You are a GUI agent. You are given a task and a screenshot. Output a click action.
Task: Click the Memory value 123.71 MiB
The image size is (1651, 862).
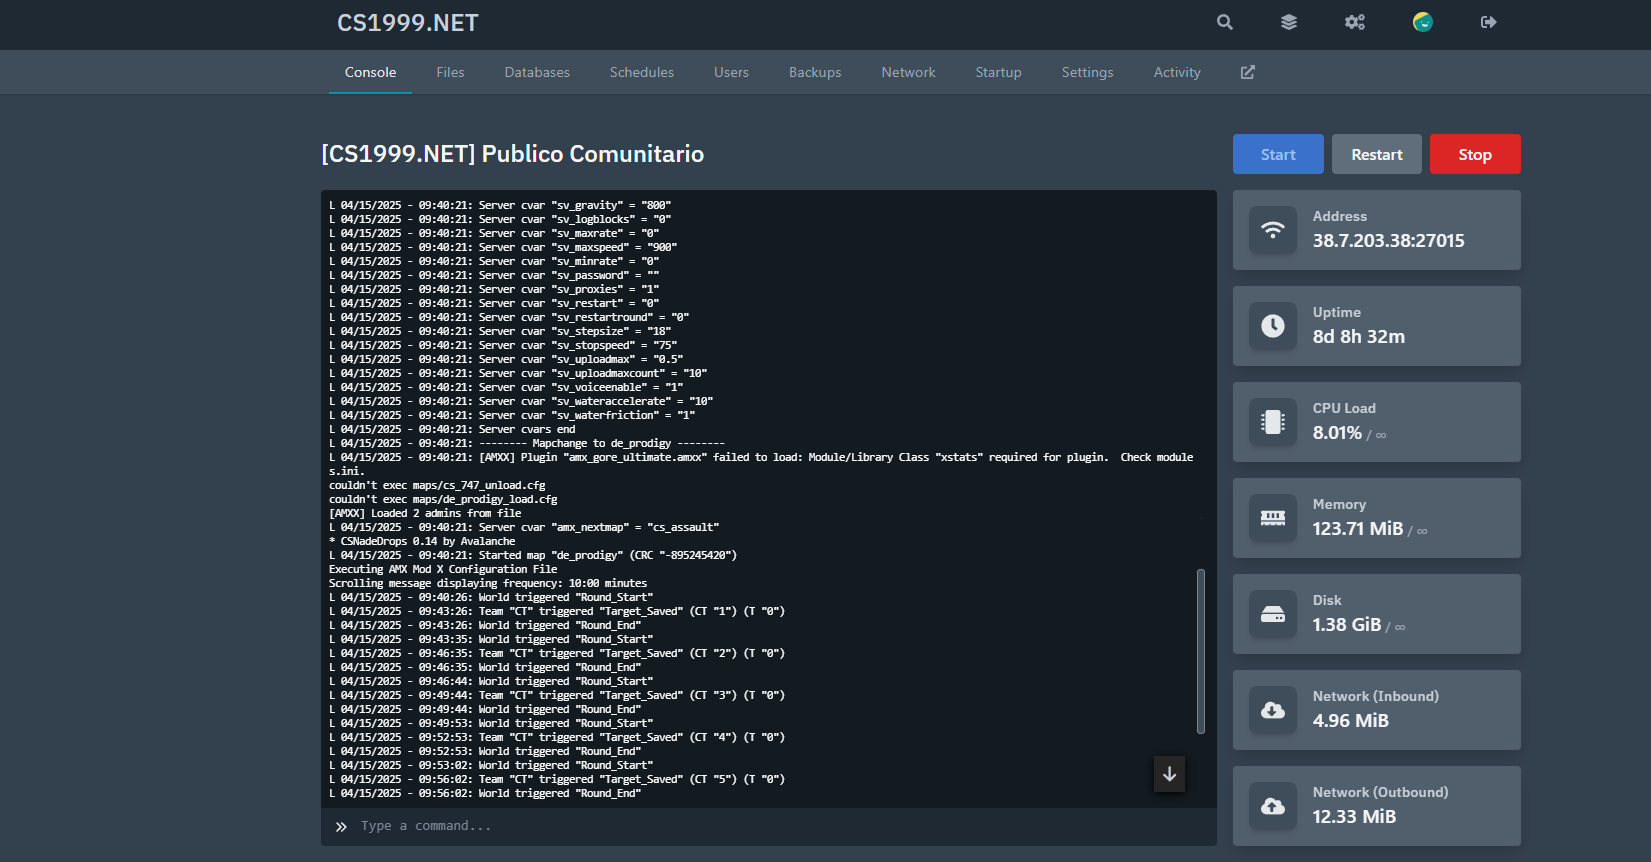click(x=1358, y=529)
